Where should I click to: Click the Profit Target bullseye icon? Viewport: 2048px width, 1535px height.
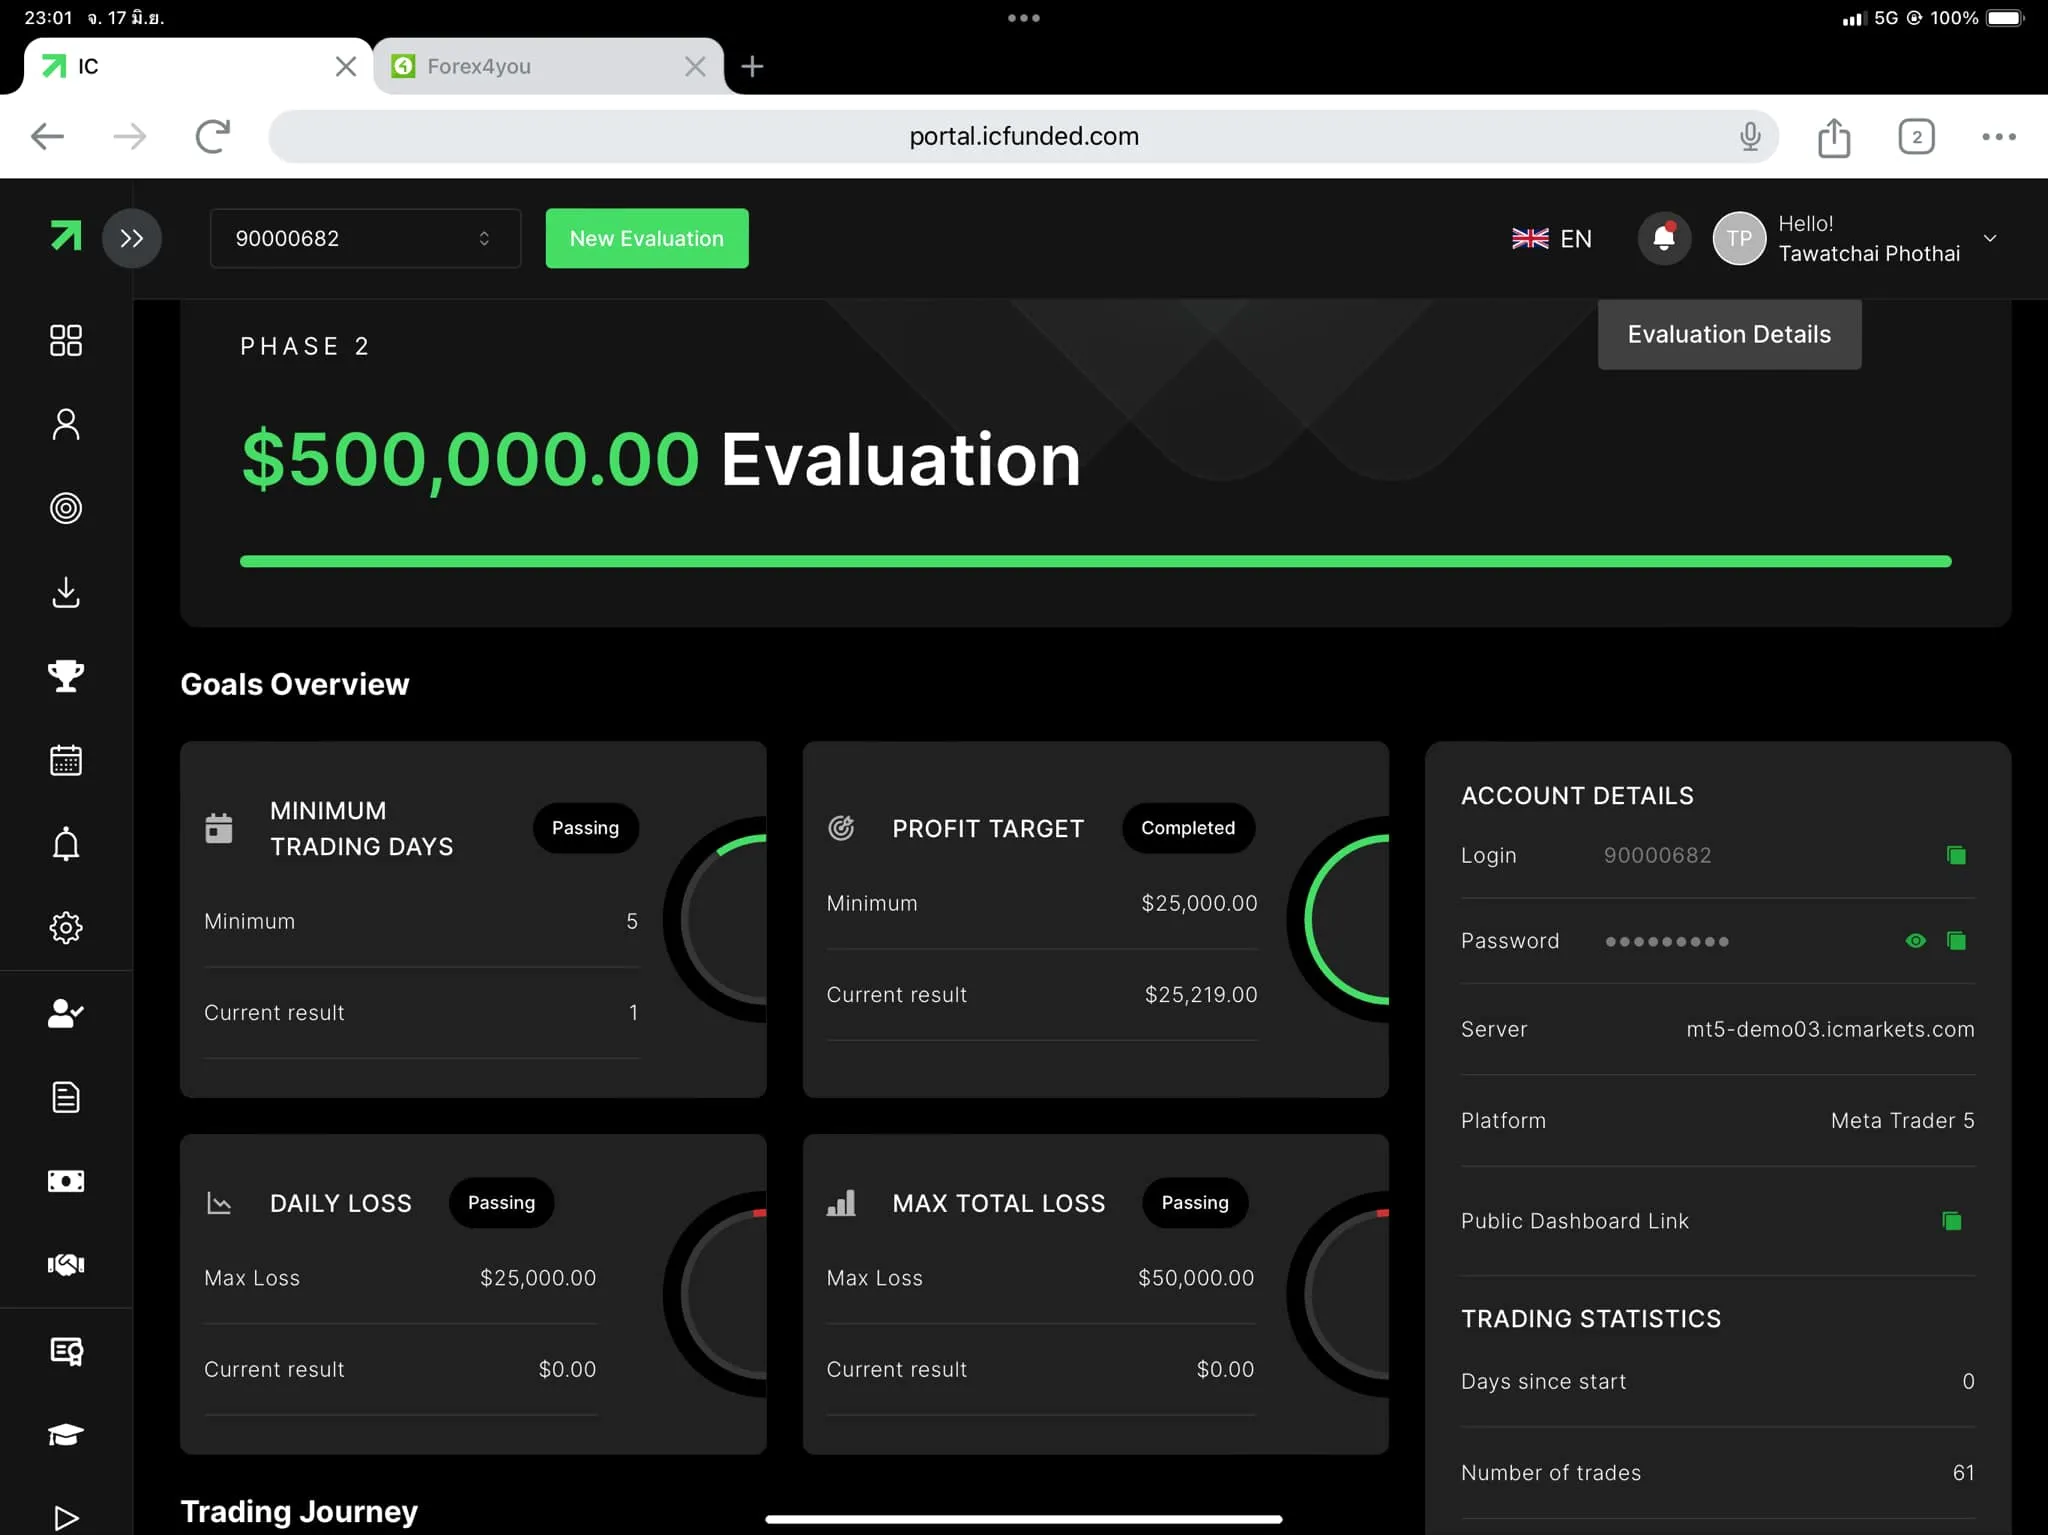click(841, 828)
